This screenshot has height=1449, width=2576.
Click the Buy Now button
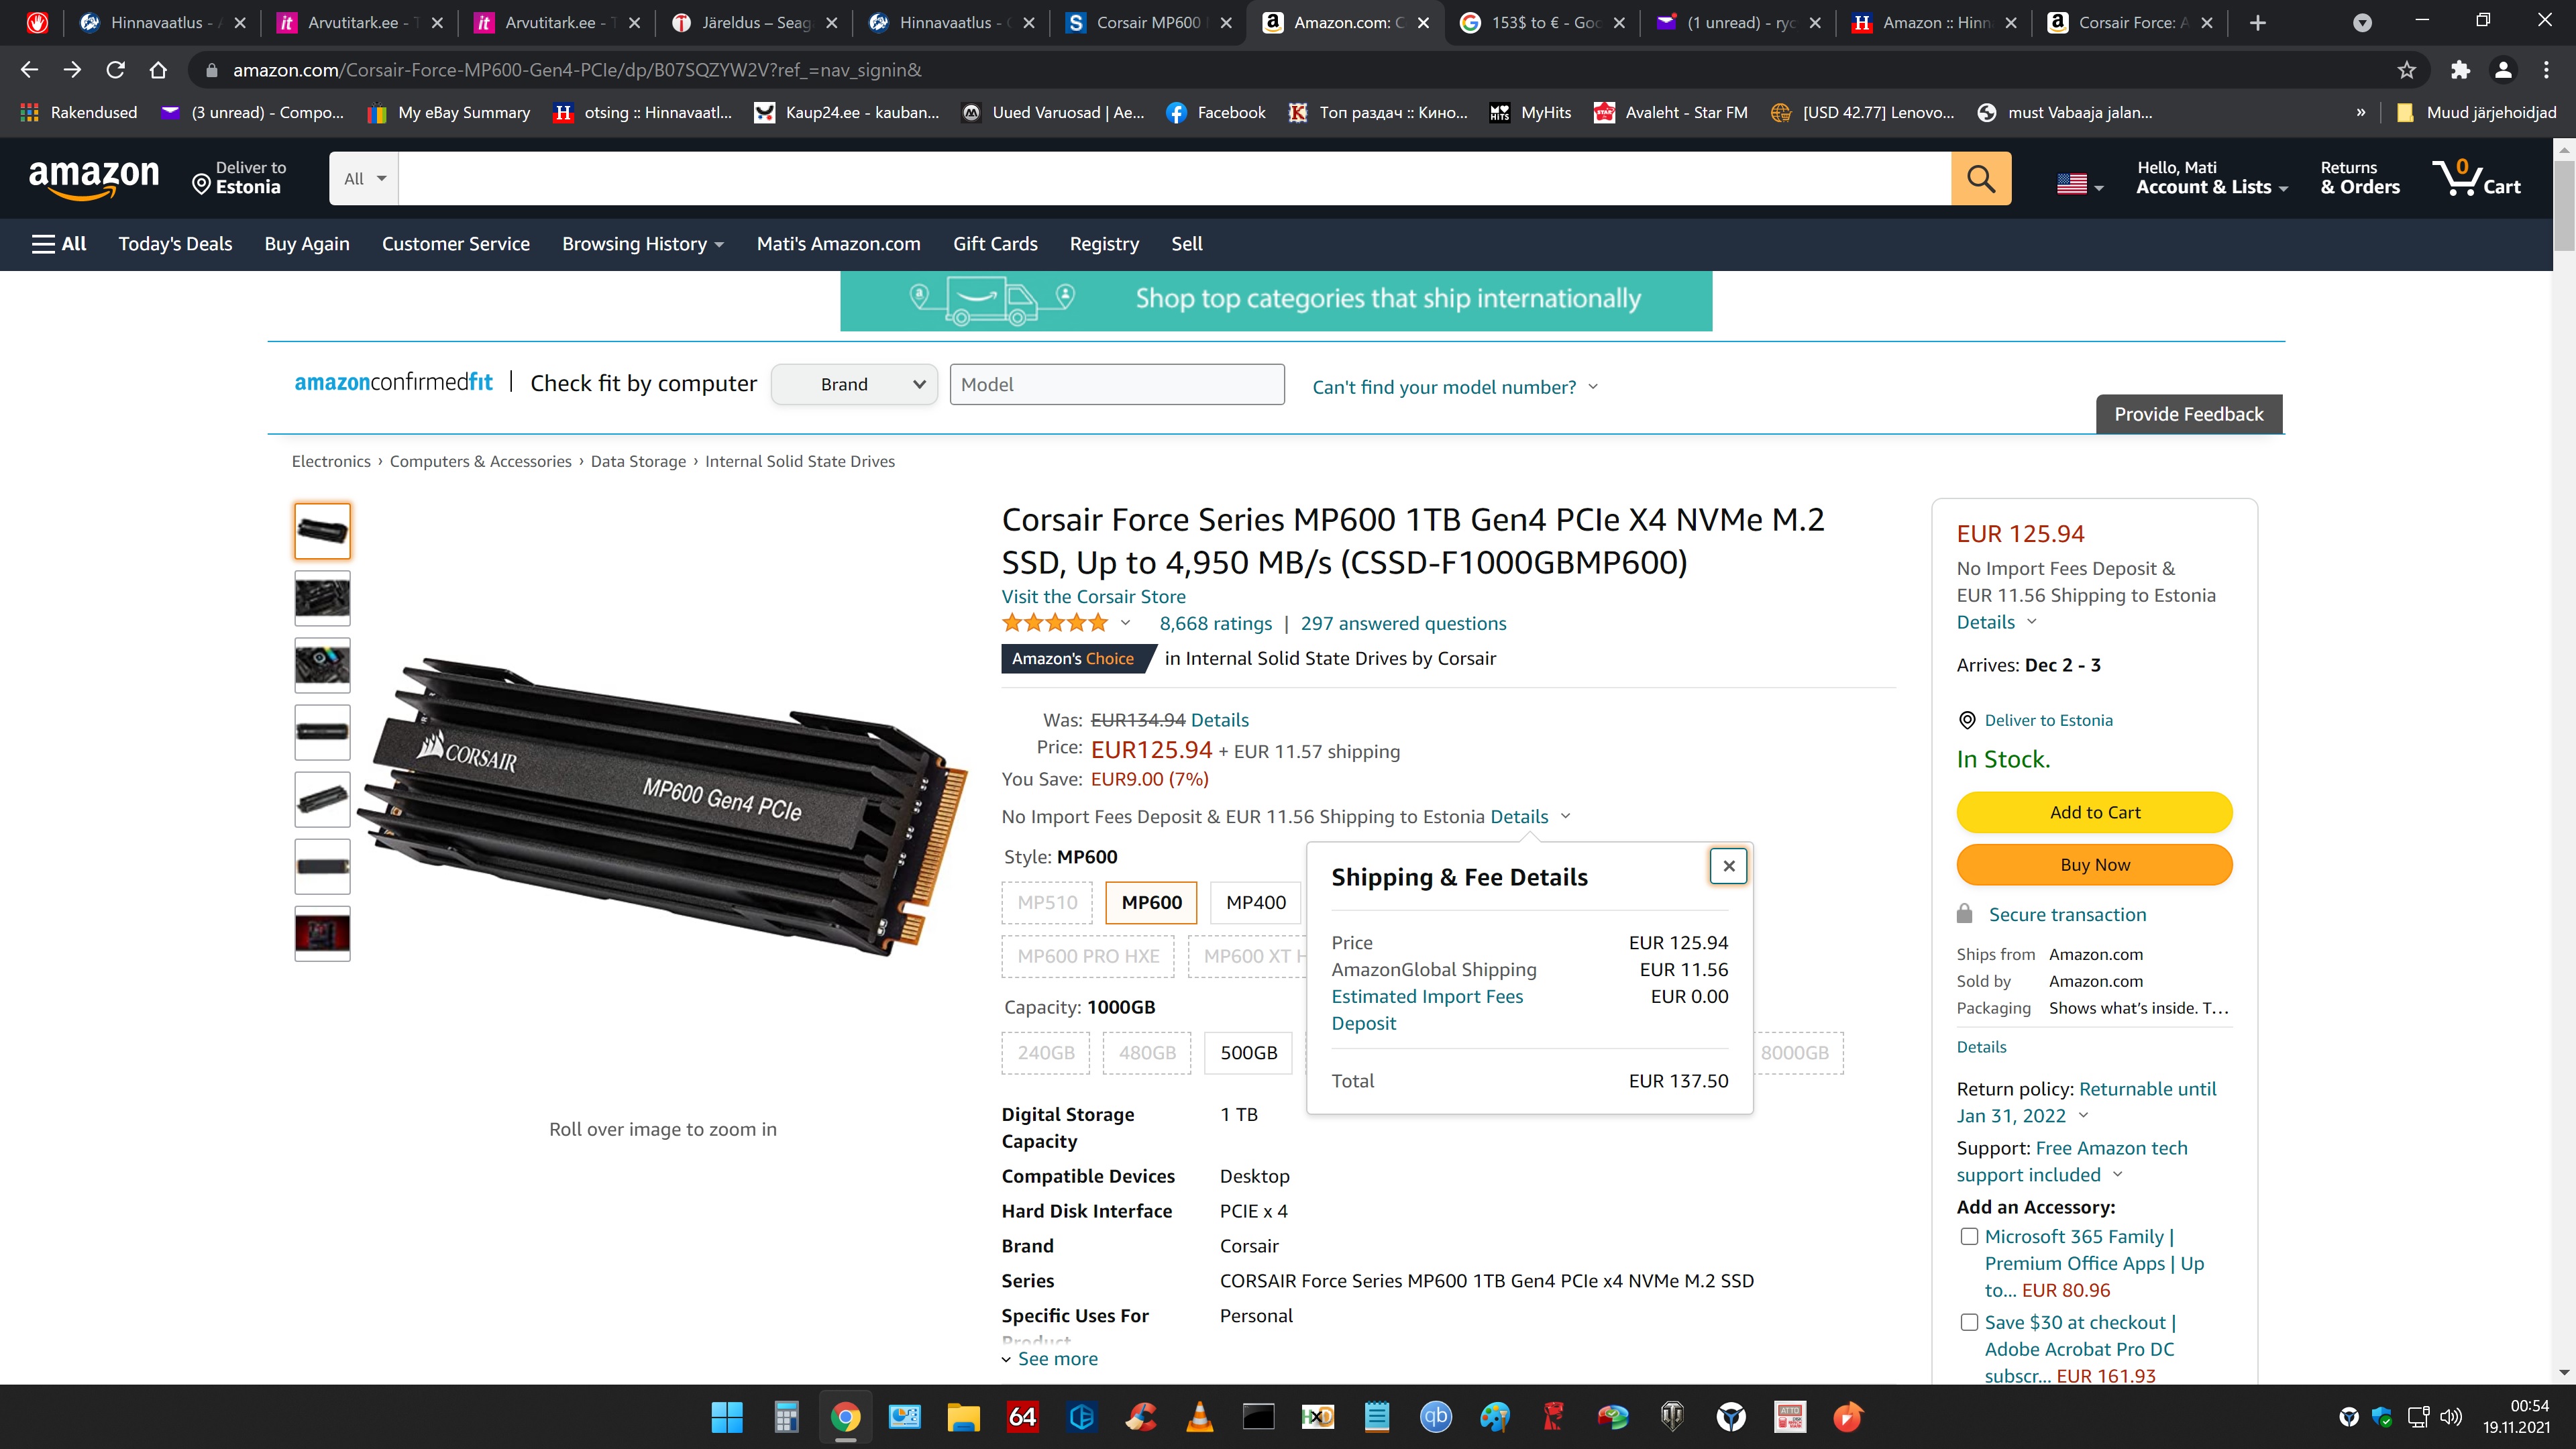coord(2094,865)
